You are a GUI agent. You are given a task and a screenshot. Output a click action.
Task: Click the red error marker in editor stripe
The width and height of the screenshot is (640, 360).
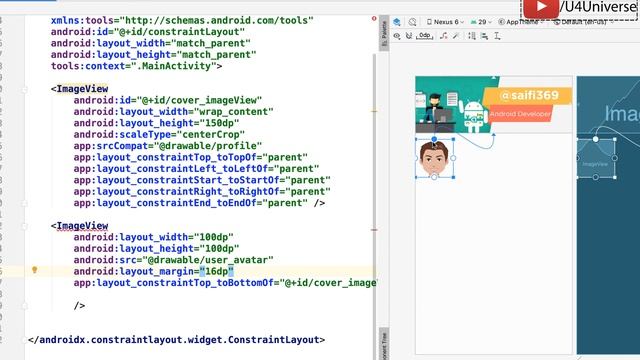374,230
